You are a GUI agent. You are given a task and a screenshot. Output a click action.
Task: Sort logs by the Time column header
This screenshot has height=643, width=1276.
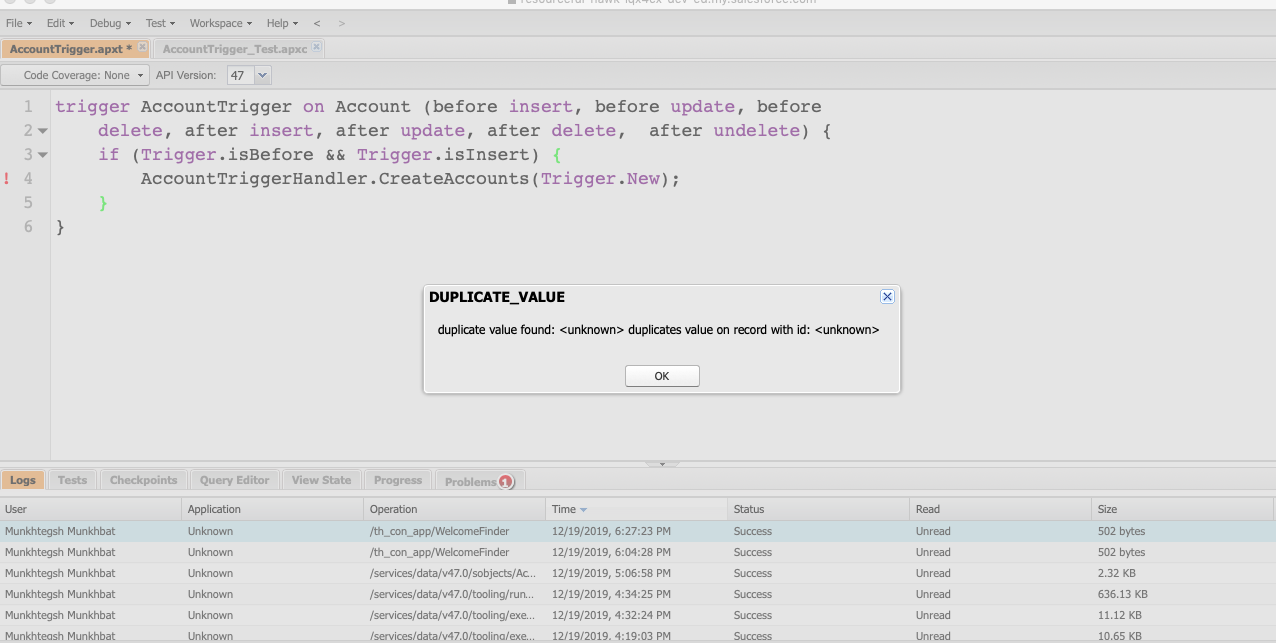tap(564, 509)
